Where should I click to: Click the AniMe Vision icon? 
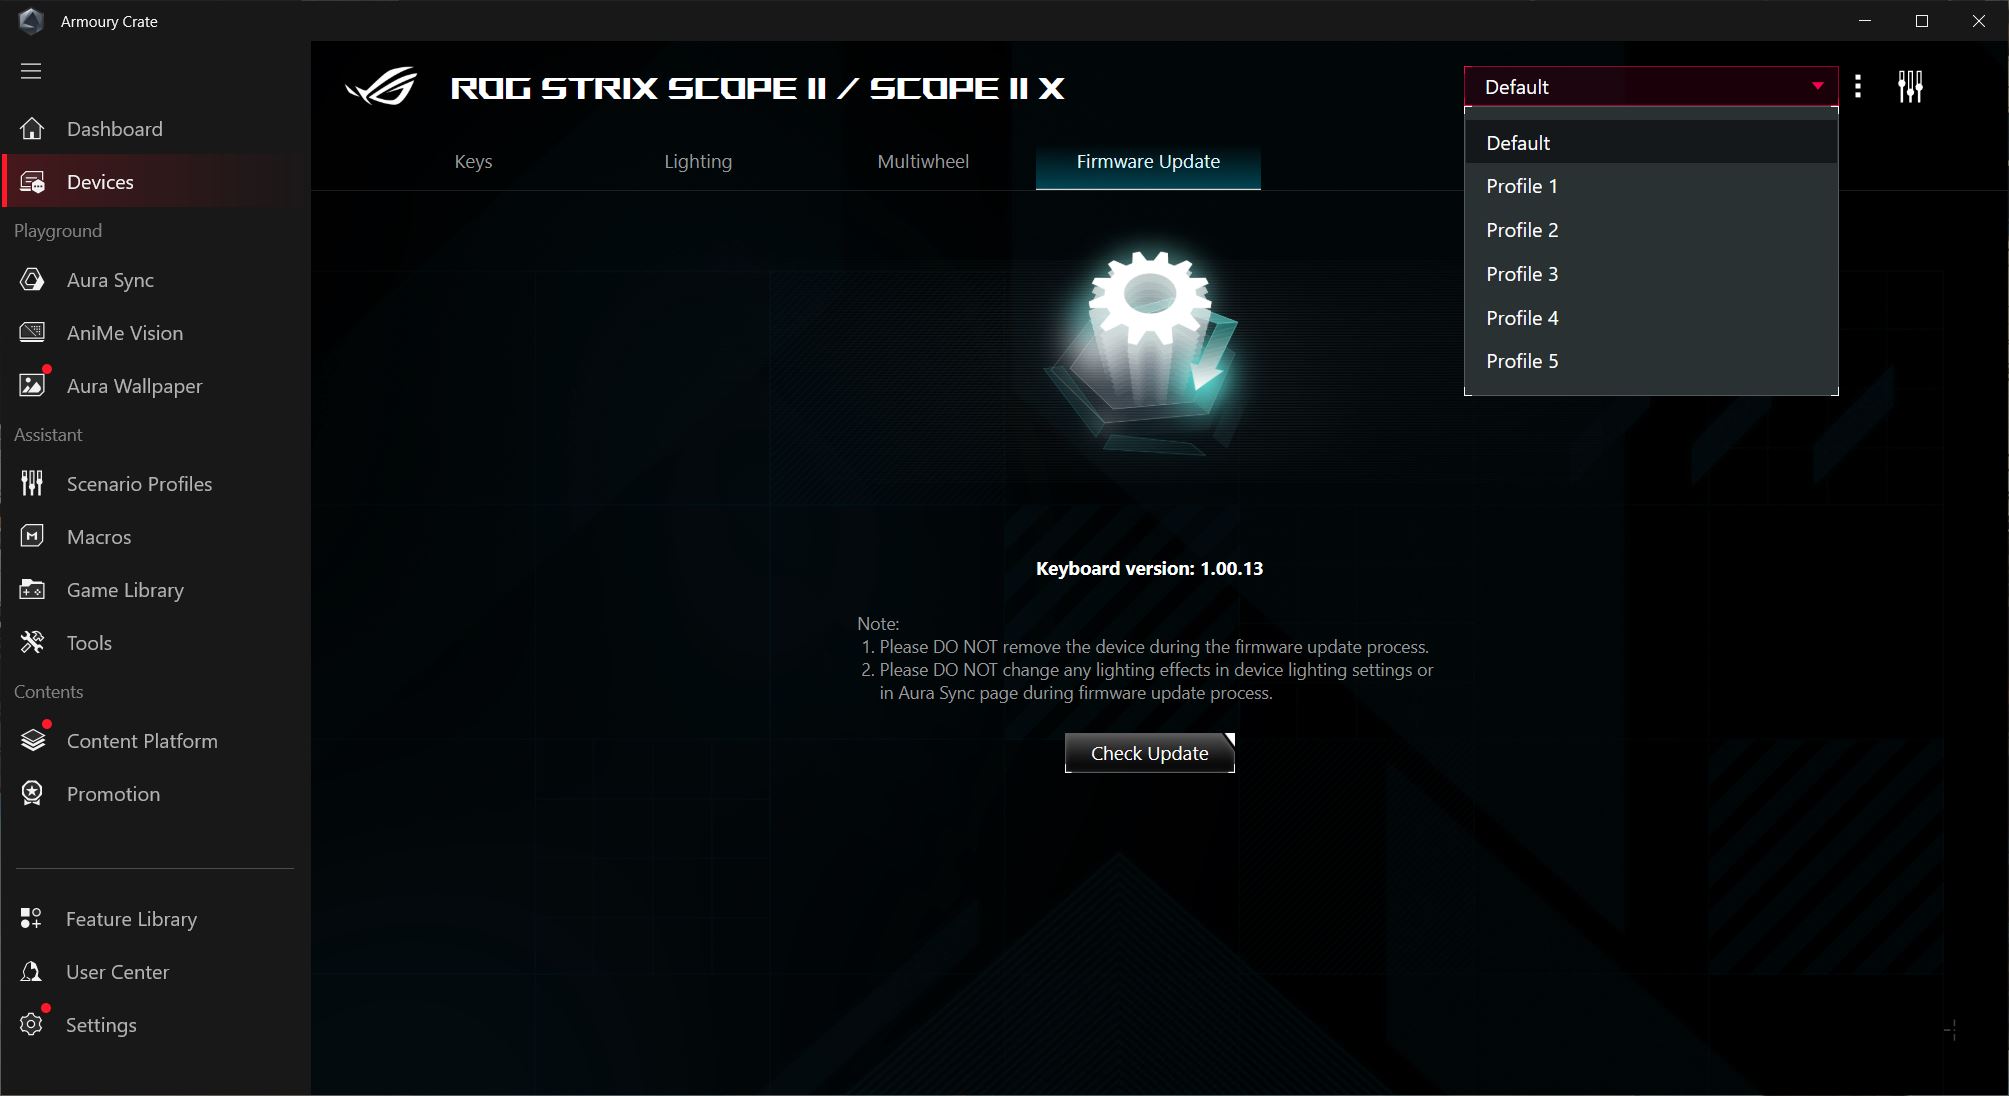pyautogui.click(x=32, y=333)
